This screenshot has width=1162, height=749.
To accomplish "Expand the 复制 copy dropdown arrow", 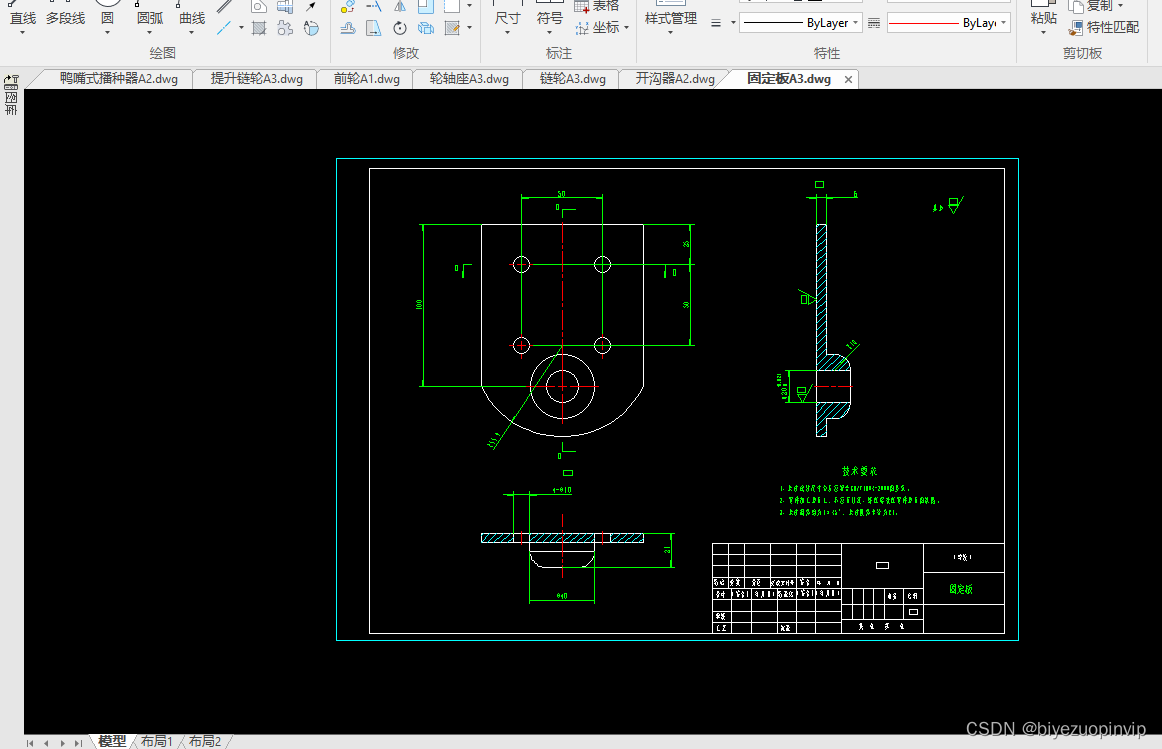I will pyautogui.click(x=1120, y=6).
